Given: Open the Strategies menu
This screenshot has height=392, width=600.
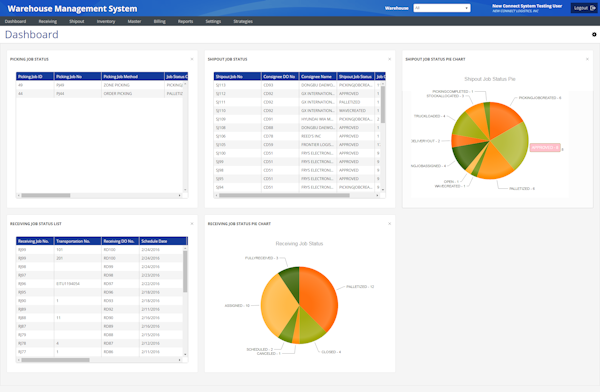Looking at the screenshot, I should click(243, 21).
